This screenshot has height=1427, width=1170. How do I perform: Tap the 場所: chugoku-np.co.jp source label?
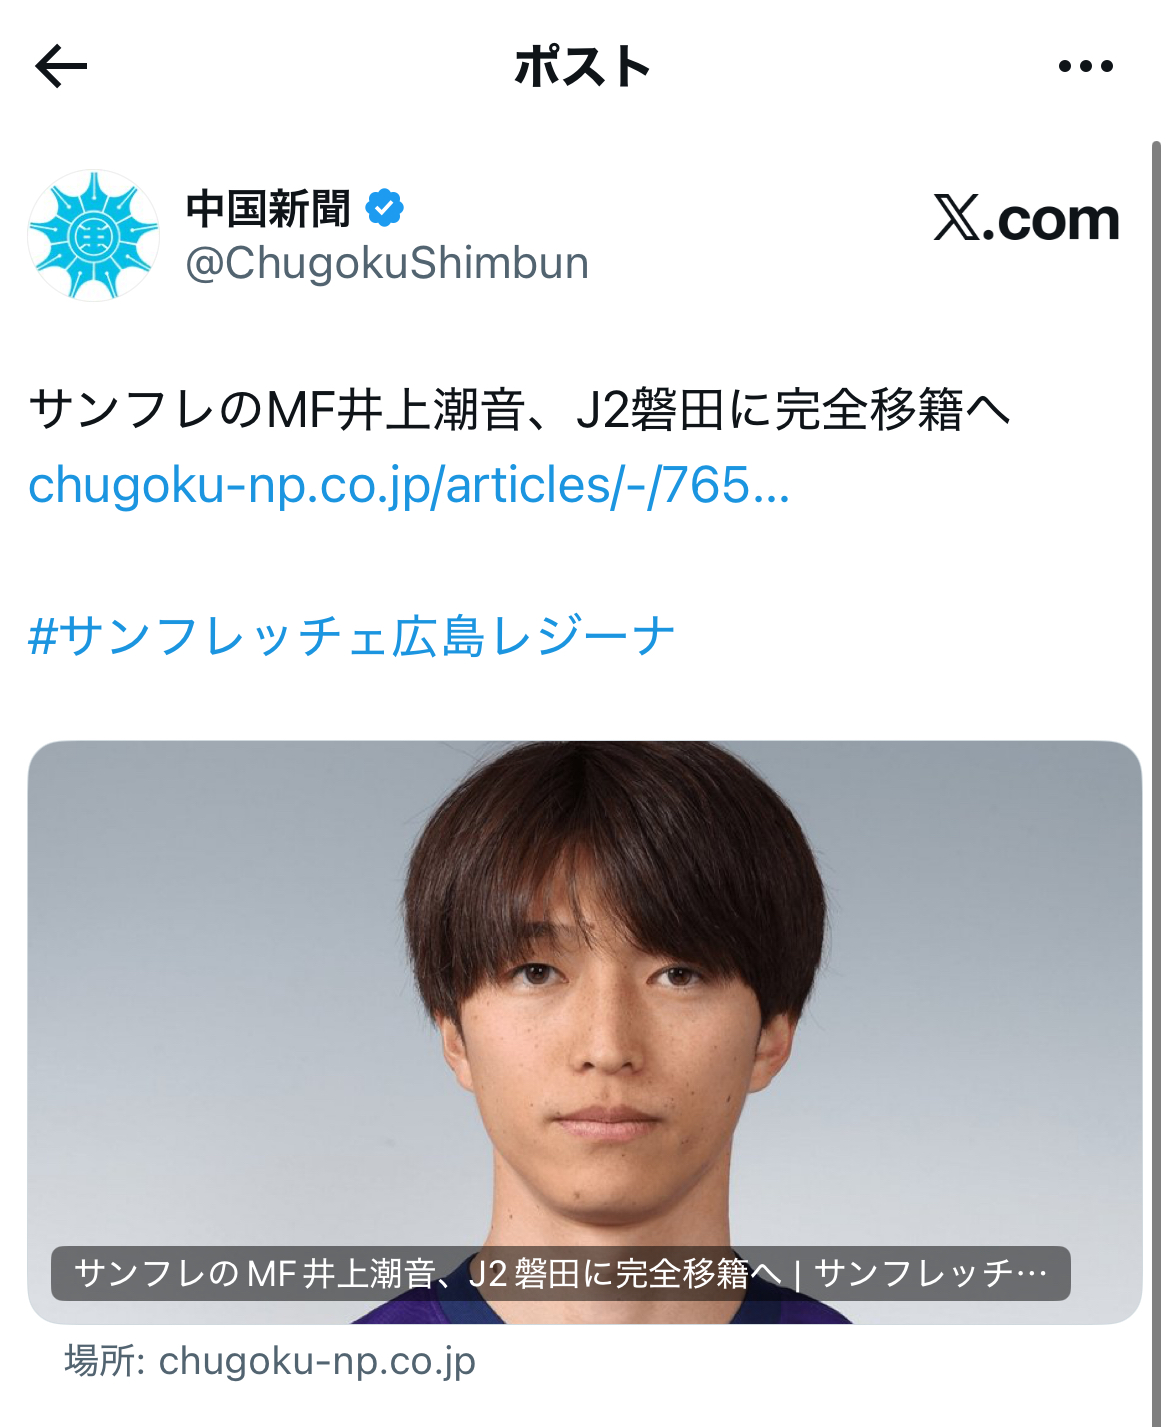[x=270, y=1361]
